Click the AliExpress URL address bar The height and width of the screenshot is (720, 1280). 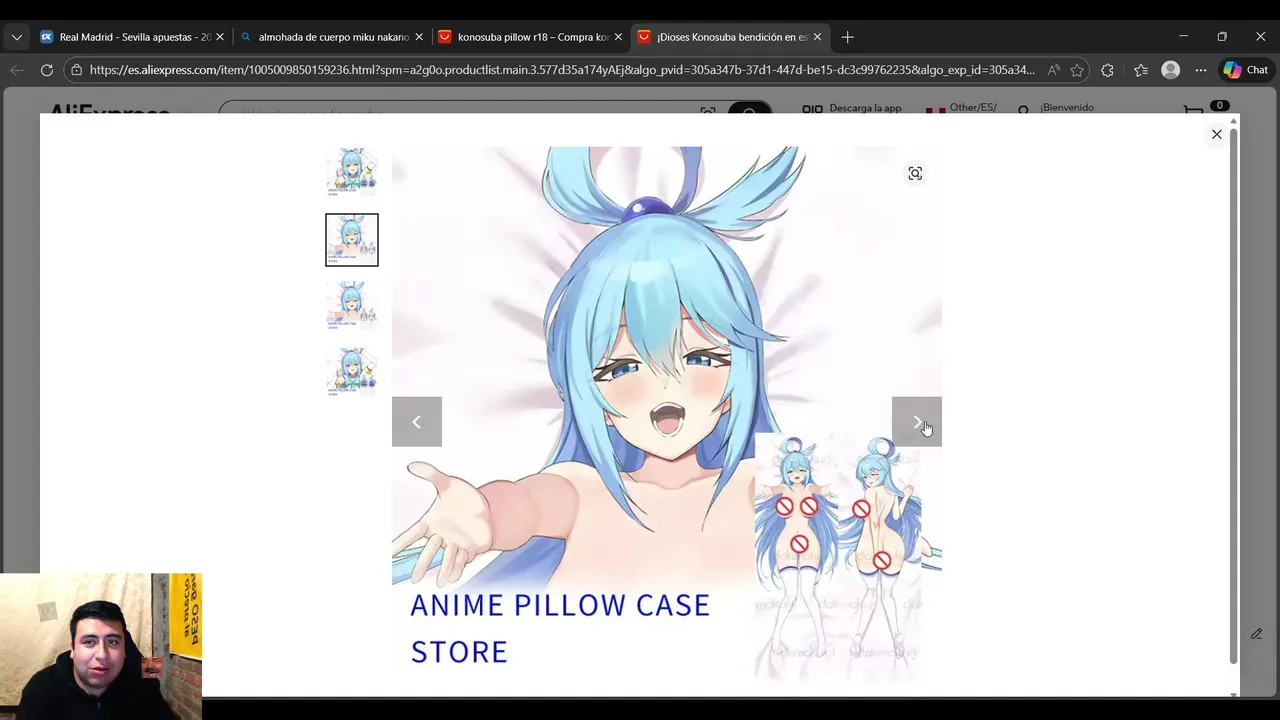coord(562,70)
